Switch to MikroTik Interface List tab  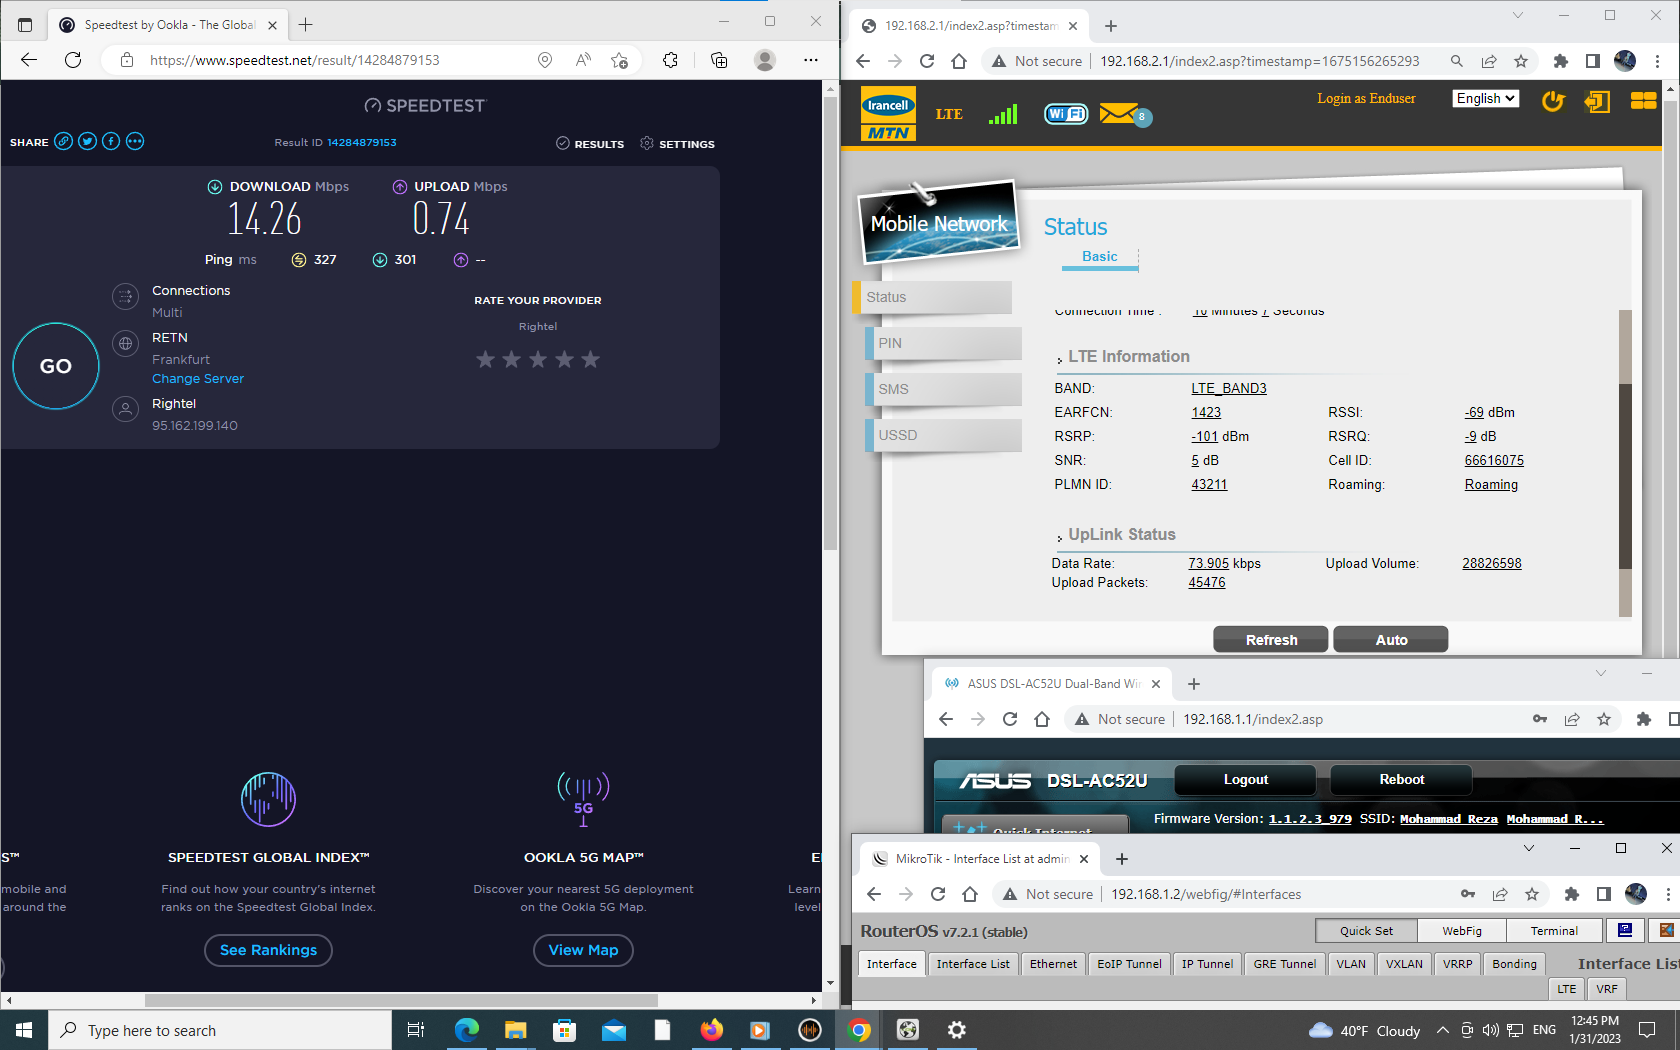click(973, 964)
